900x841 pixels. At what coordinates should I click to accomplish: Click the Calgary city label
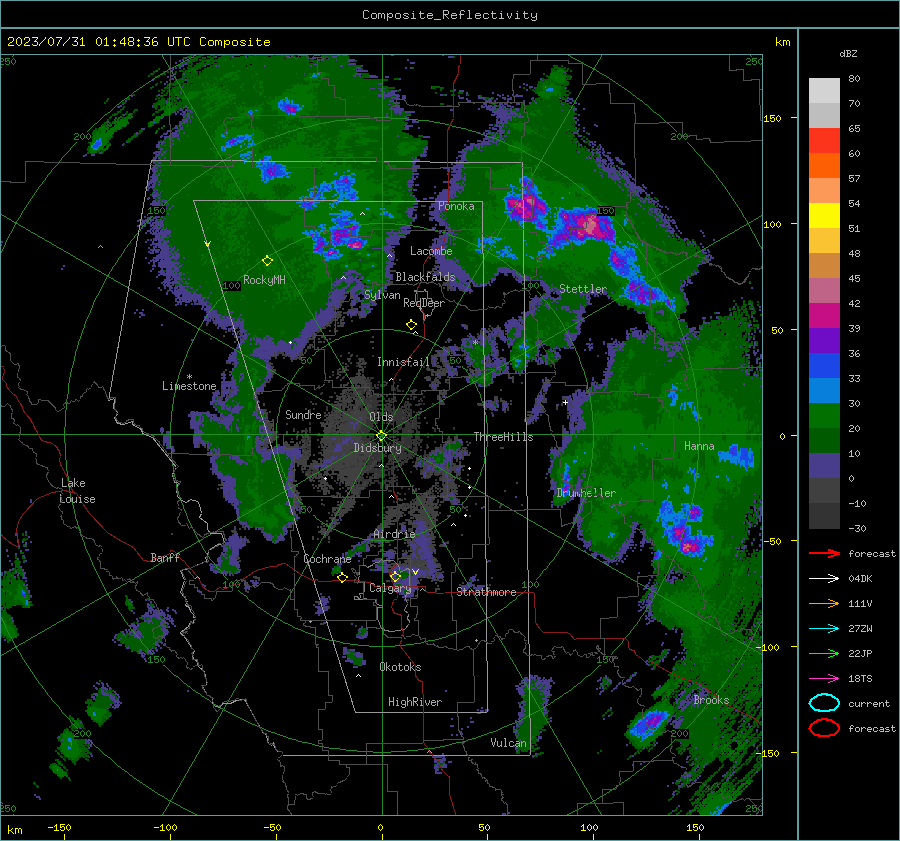(390, 588)
